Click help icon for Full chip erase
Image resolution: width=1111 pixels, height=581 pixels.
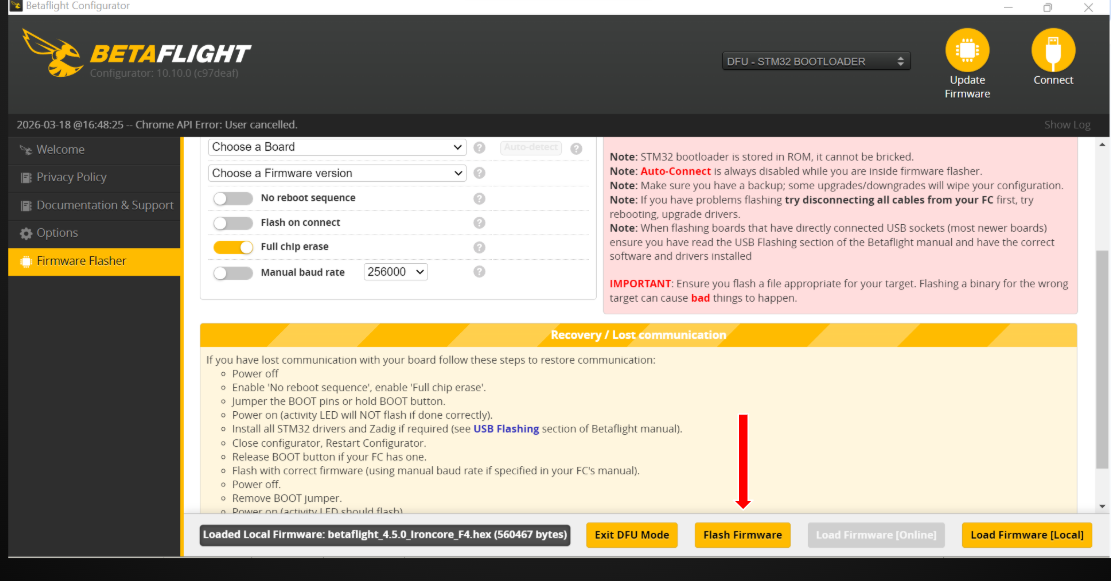coord(479,247)
